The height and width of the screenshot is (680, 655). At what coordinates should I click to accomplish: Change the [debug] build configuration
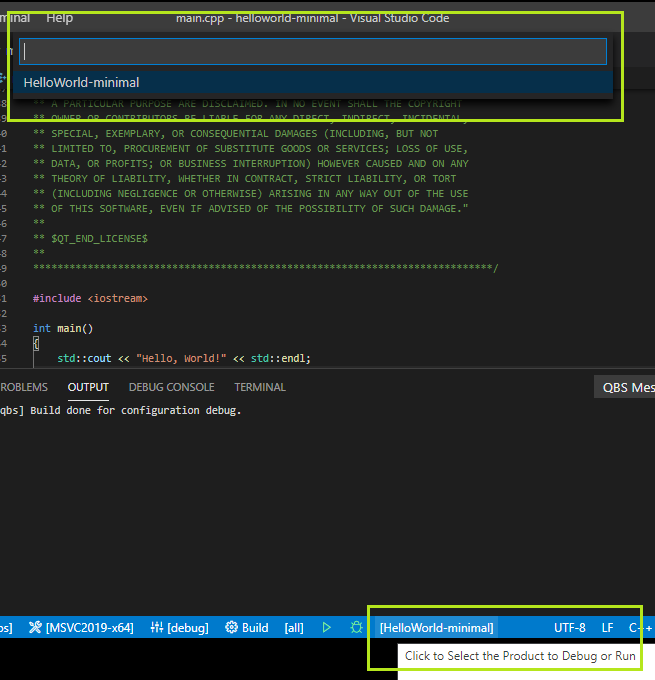[179, 627]
